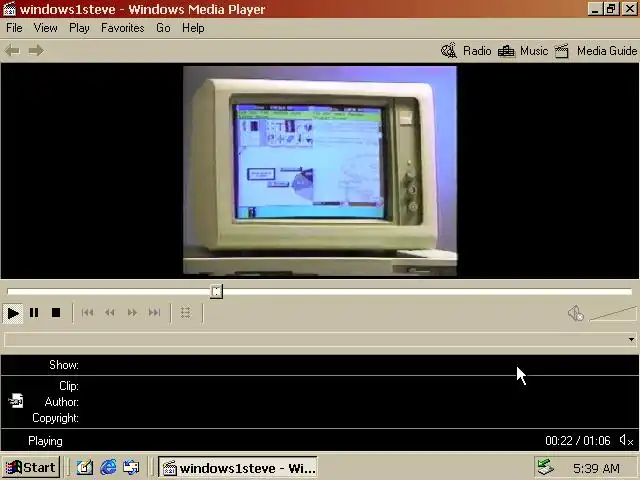Click the Playing status text

coord(45,441)
